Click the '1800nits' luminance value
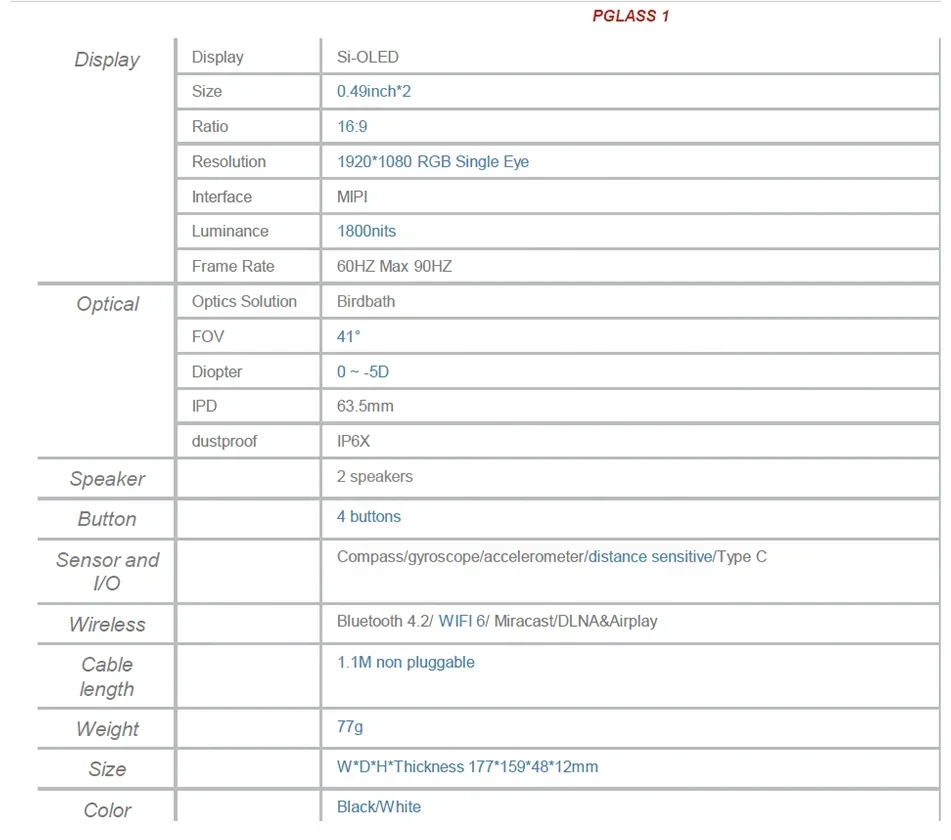The height and width of the screenshot is (840, 951). pos(366,231)
